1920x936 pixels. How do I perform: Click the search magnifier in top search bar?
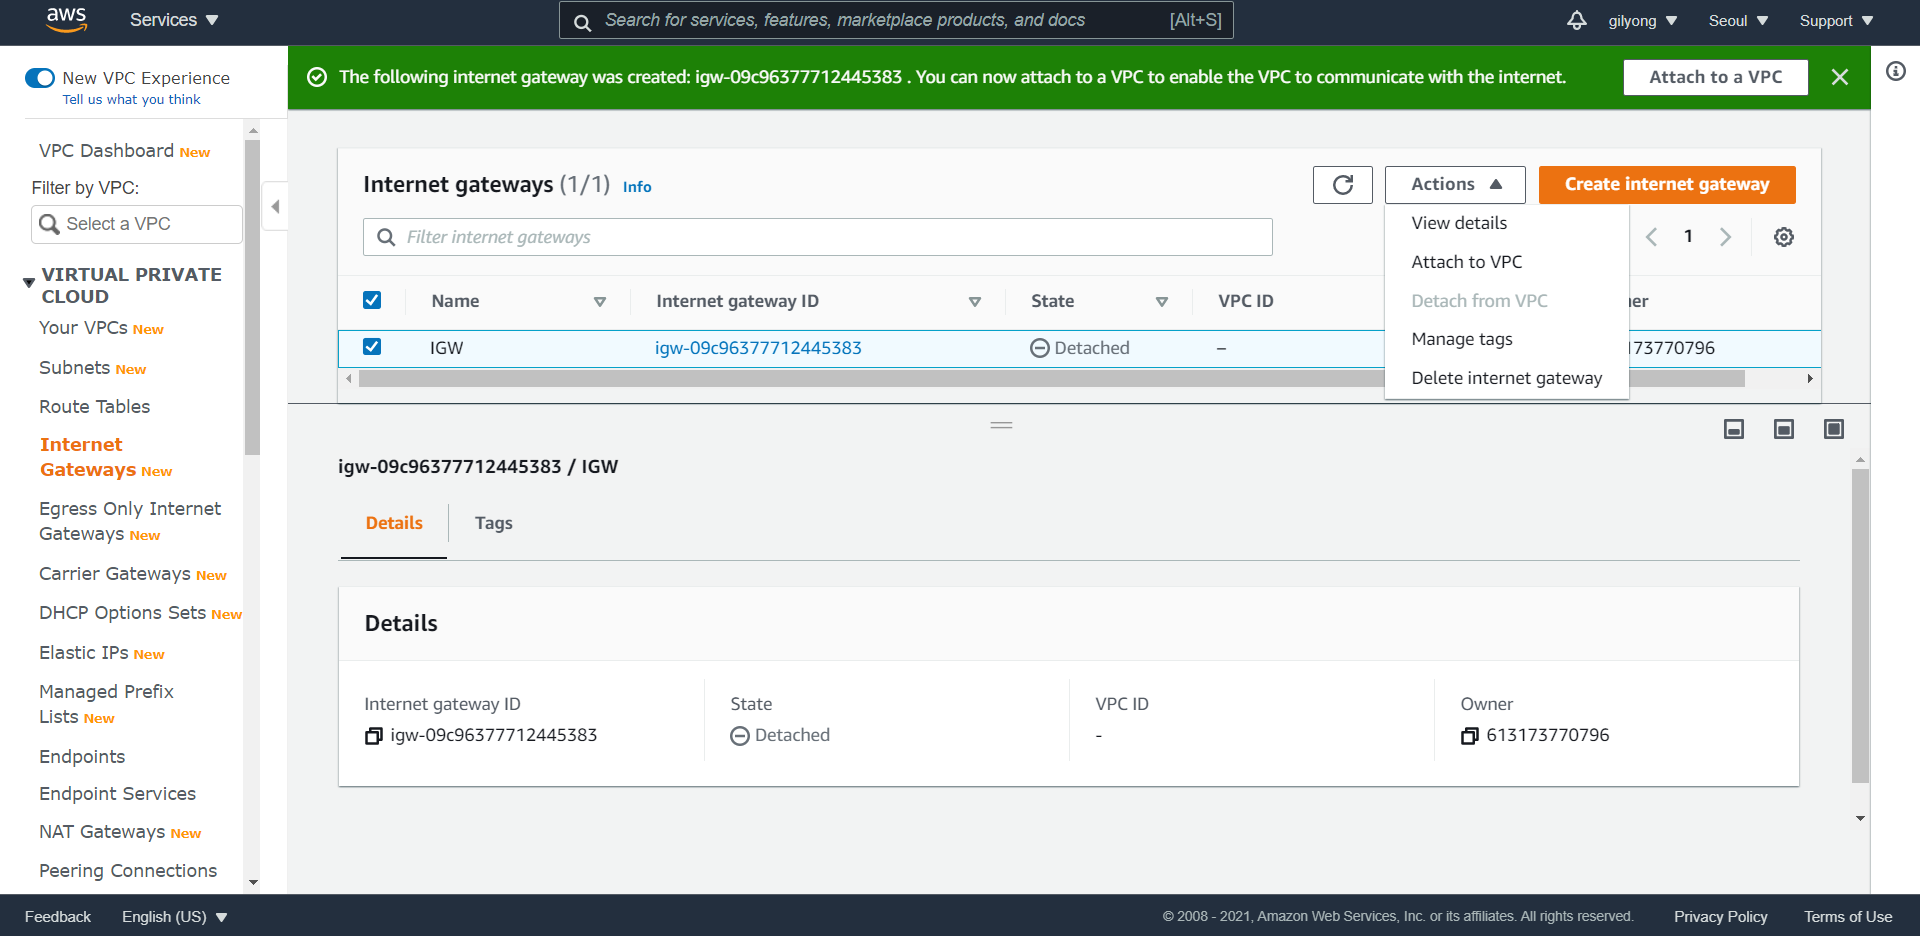tap(582, 21)
